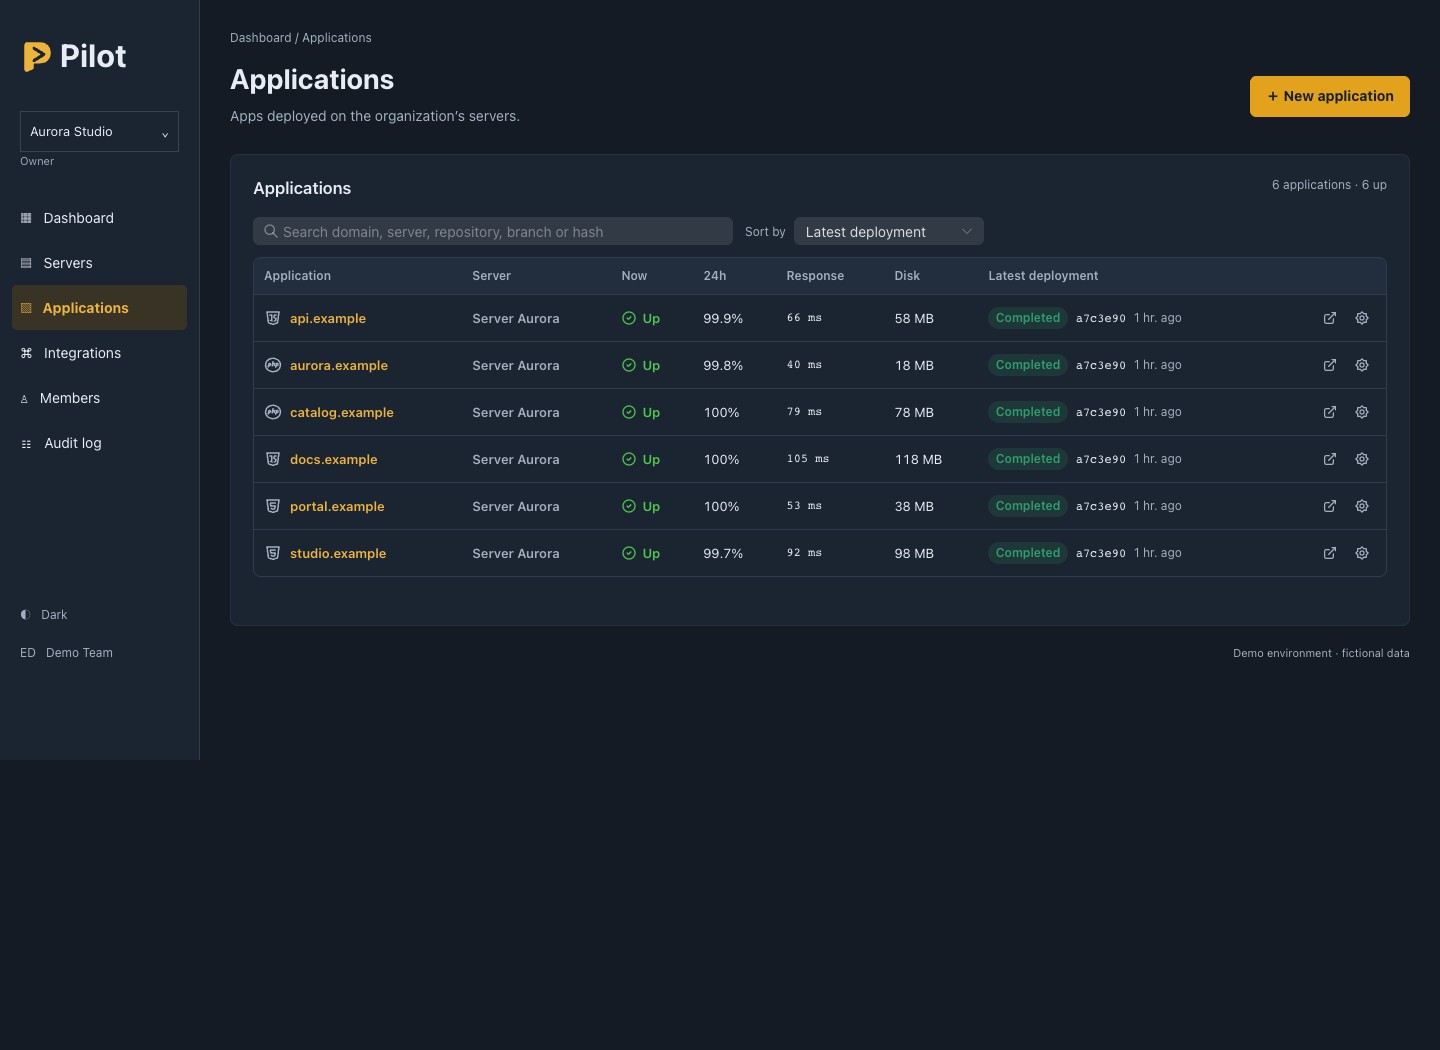Click the JS icon beside docs.example
The image size is (1440, 1050).
[x=273, y=459]
